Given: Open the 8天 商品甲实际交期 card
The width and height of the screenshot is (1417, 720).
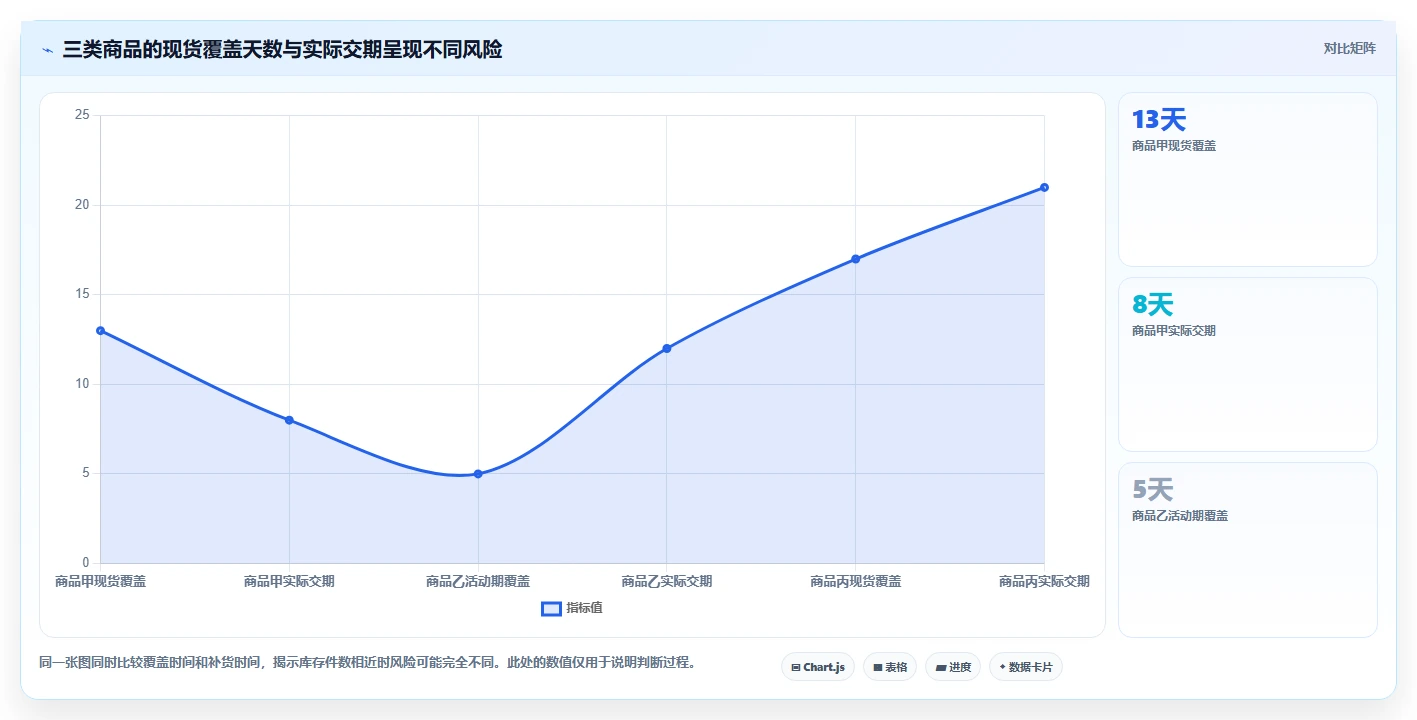Looking at the screenshot, I should (x=1247, y=364).
